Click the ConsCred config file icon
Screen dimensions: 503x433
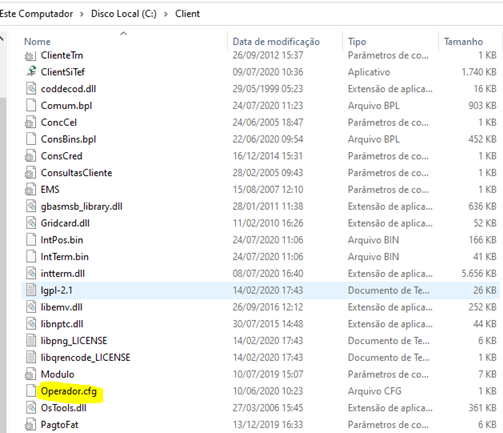31,156
